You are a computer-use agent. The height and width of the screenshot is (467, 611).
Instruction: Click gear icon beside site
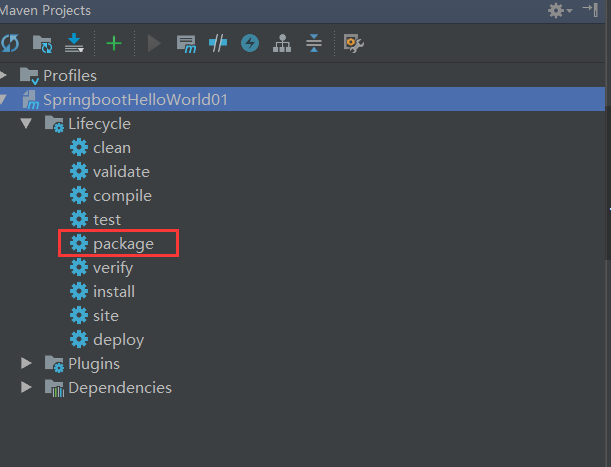(x=79, y=315)
